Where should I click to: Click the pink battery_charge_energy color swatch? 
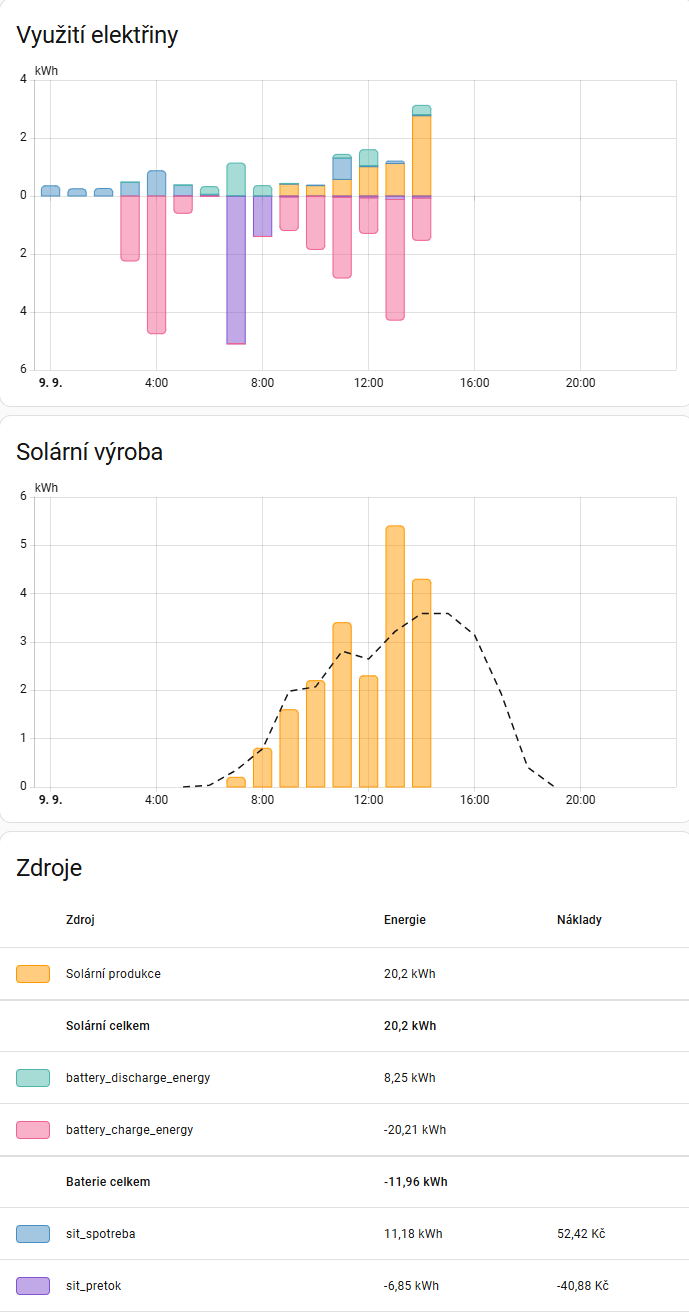click(33, 1130)
